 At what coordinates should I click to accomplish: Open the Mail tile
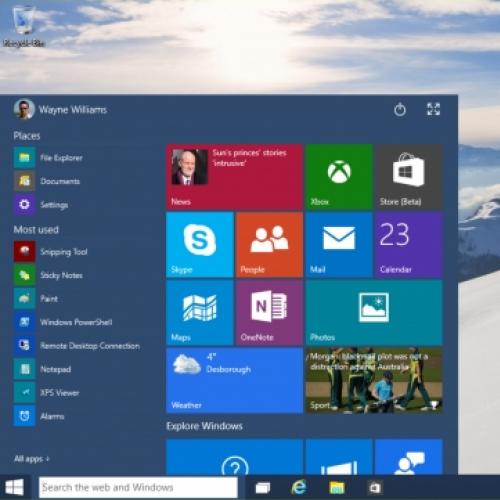[339, 245]
